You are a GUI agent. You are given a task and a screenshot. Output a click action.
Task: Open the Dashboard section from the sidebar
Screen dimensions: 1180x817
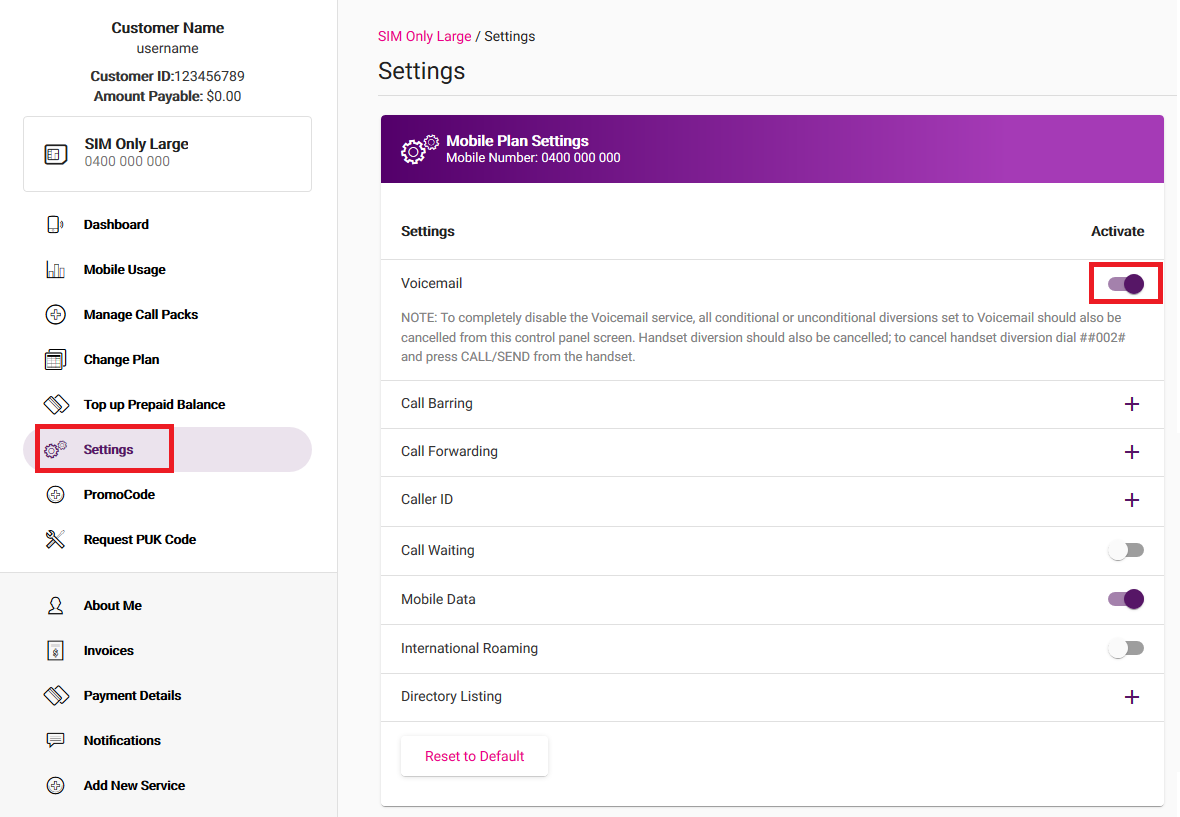click(x=57, y=224)
